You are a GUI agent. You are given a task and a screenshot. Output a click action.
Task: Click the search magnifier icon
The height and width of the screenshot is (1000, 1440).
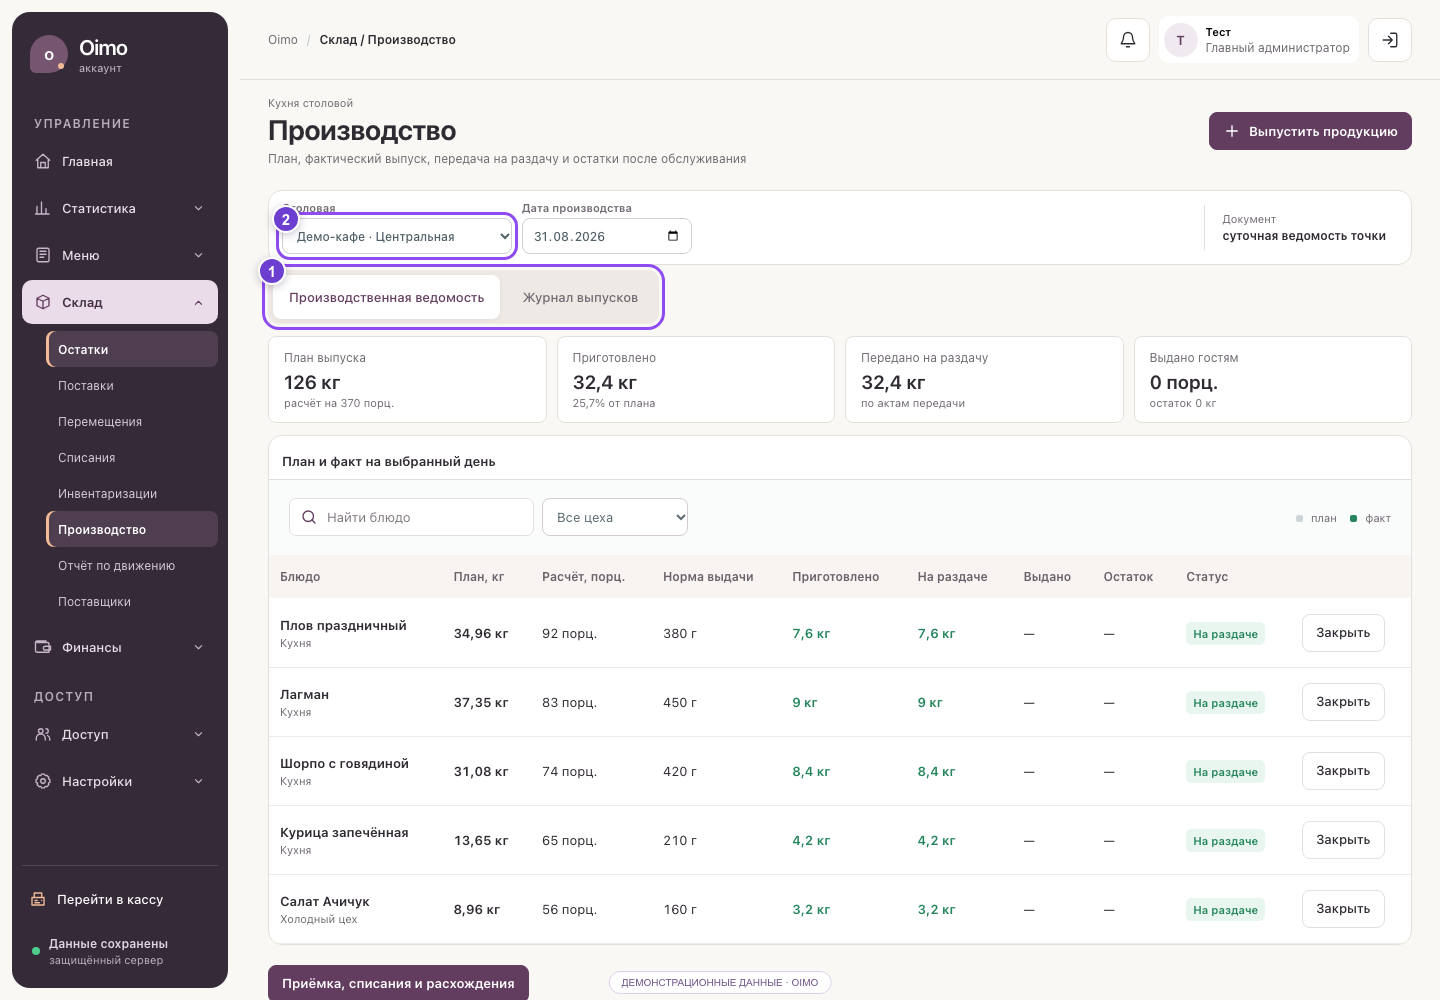tap(309, 517)
